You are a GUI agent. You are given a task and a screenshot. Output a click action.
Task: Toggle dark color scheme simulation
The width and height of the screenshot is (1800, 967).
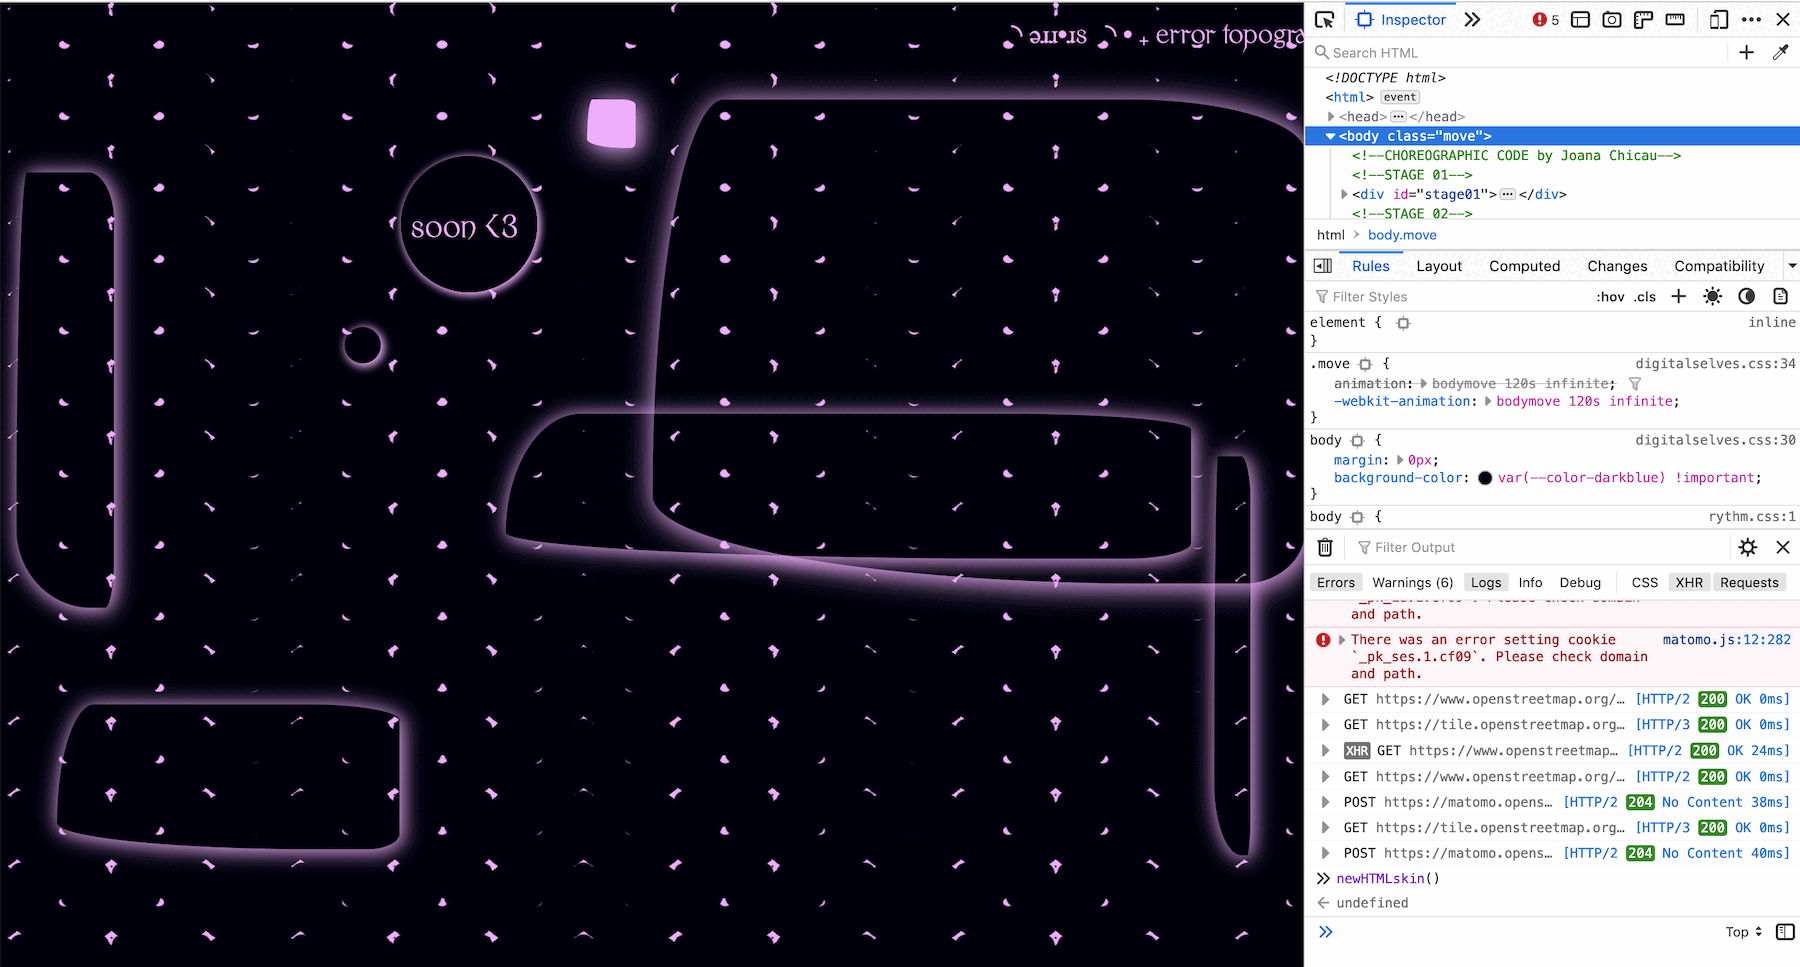pos(1747,297)
